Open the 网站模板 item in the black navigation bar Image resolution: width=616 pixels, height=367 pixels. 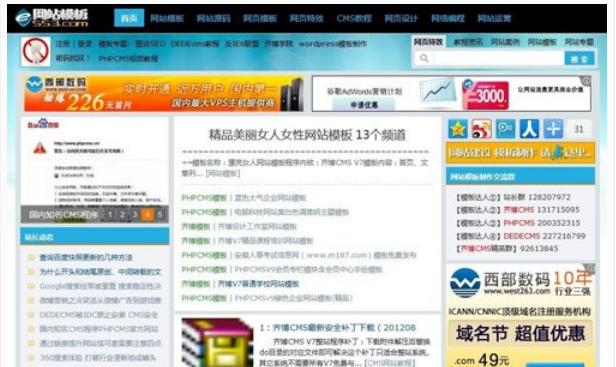[x=167, y=18]
